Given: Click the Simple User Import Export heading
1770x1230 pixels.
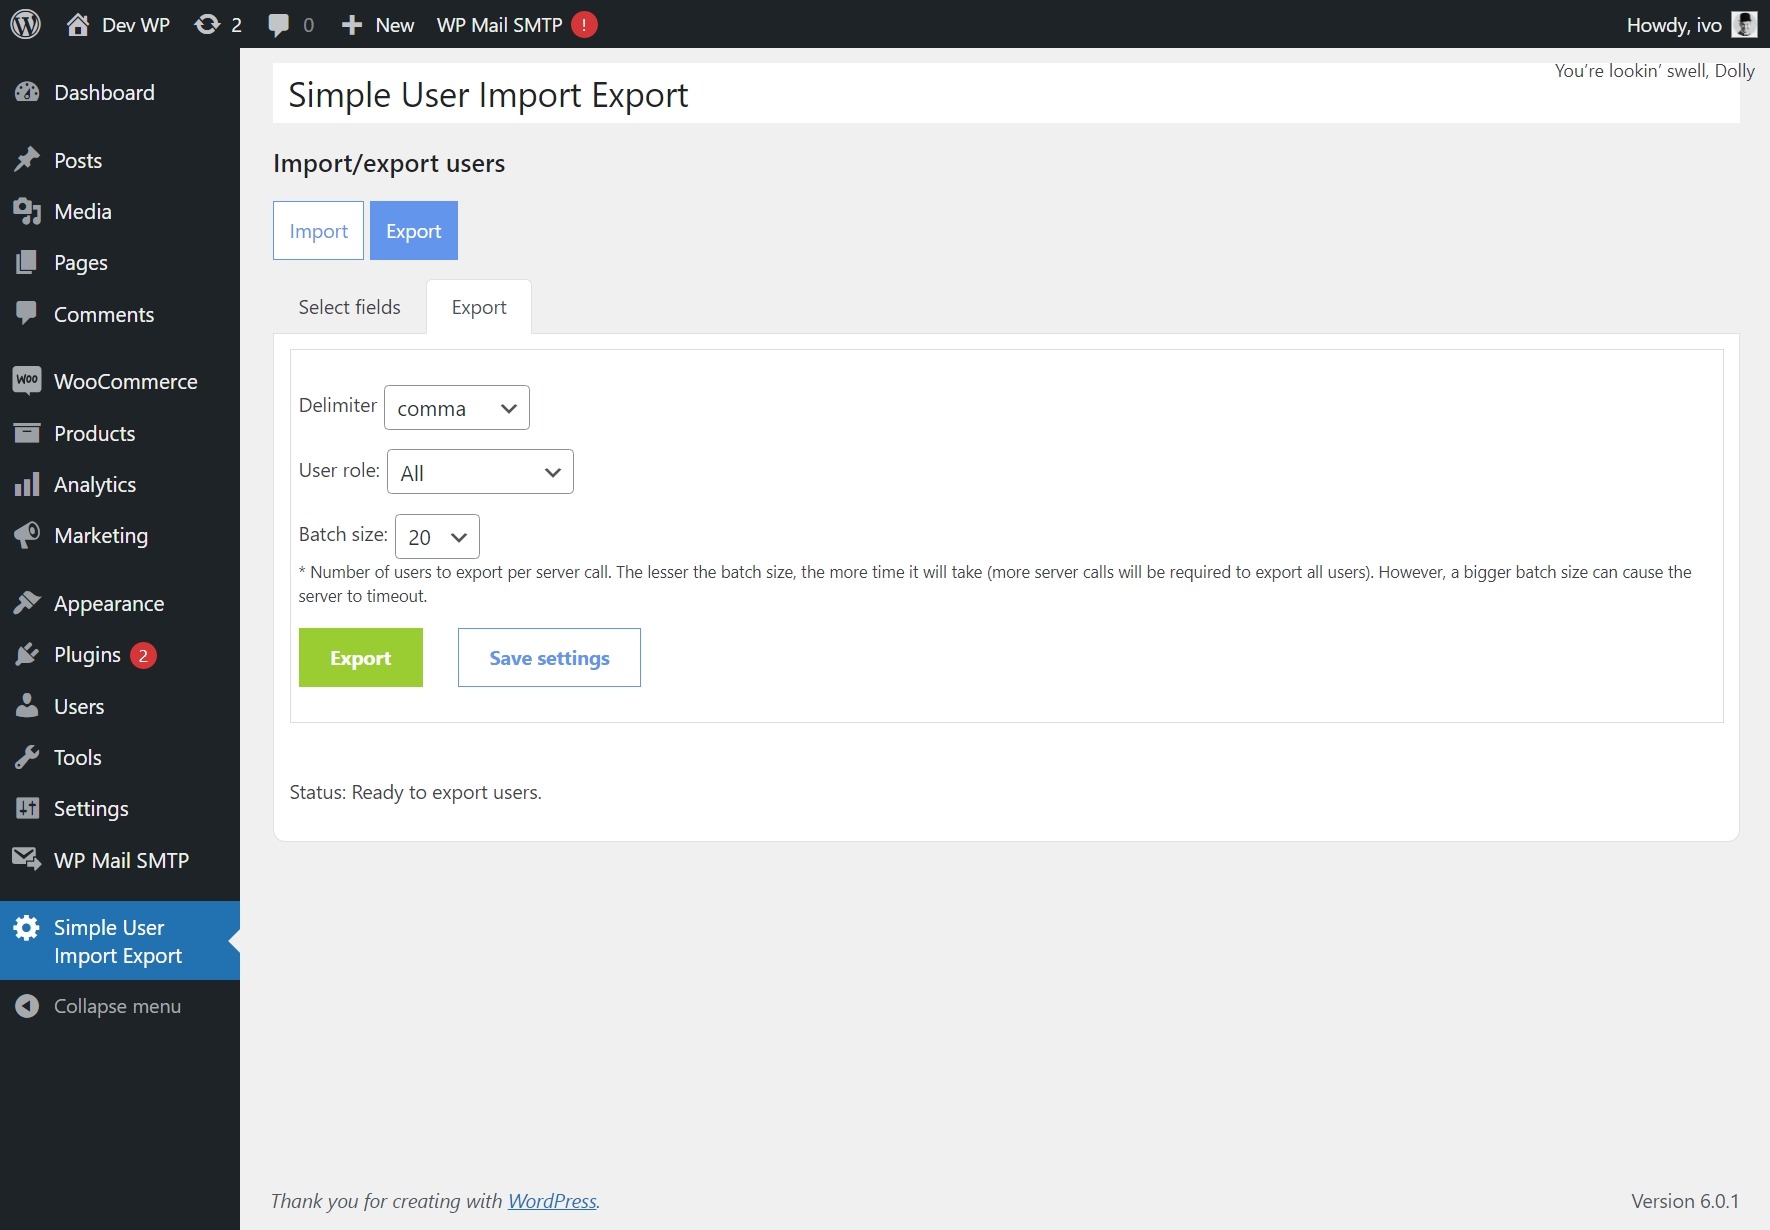Looking at the screenshot, I should point(488,95).
